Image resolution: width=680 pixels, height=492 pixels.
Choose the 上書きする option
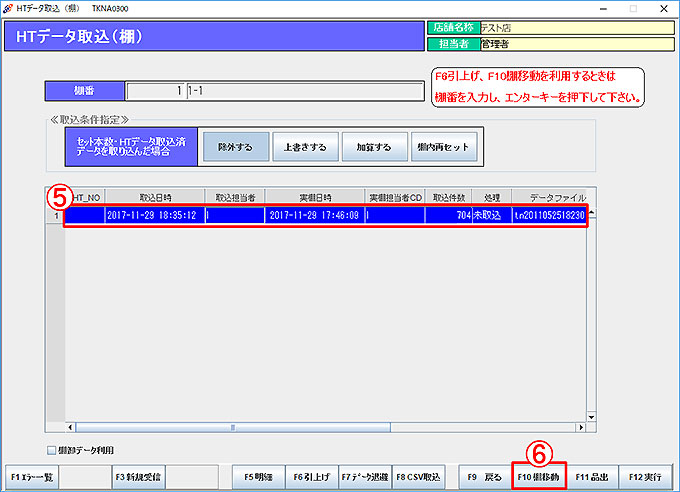(x=304, y=146)
